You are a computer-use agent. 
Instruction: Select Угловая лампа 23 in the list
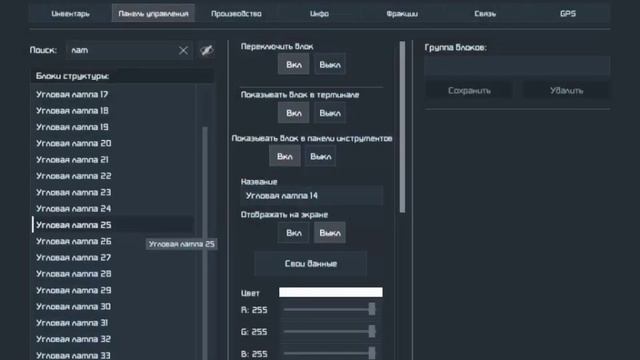coord(113,192)
